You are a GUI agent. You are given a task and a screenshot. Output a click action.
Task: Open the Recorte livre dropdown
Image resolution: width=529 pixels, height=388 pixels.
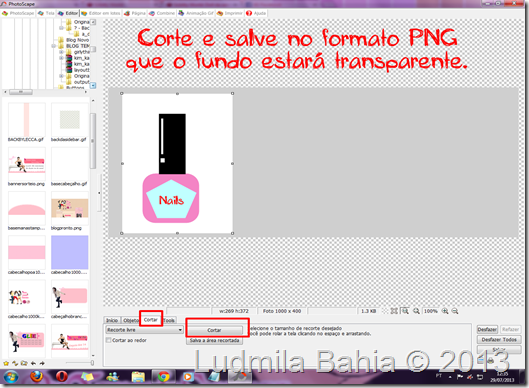[144, 330]
